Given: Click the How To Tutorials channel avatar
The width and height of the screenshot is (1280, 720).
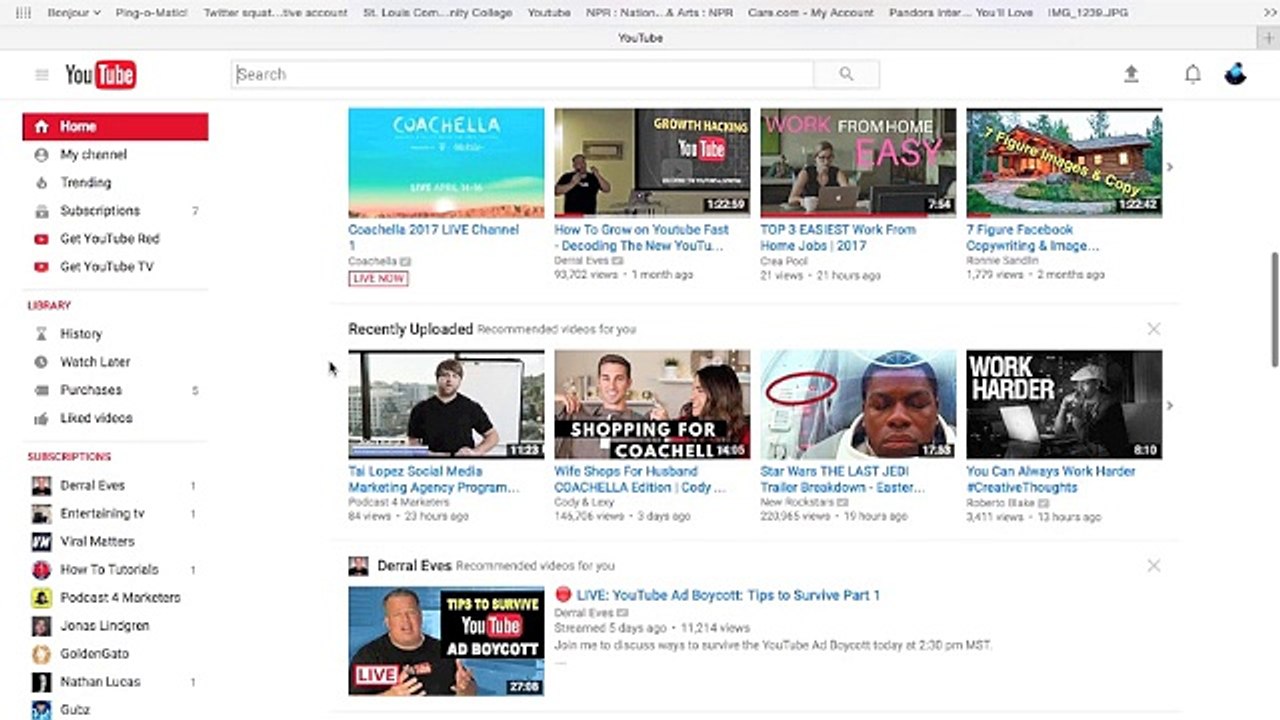Looking at the screenshot, I should (x=41, y=570).
